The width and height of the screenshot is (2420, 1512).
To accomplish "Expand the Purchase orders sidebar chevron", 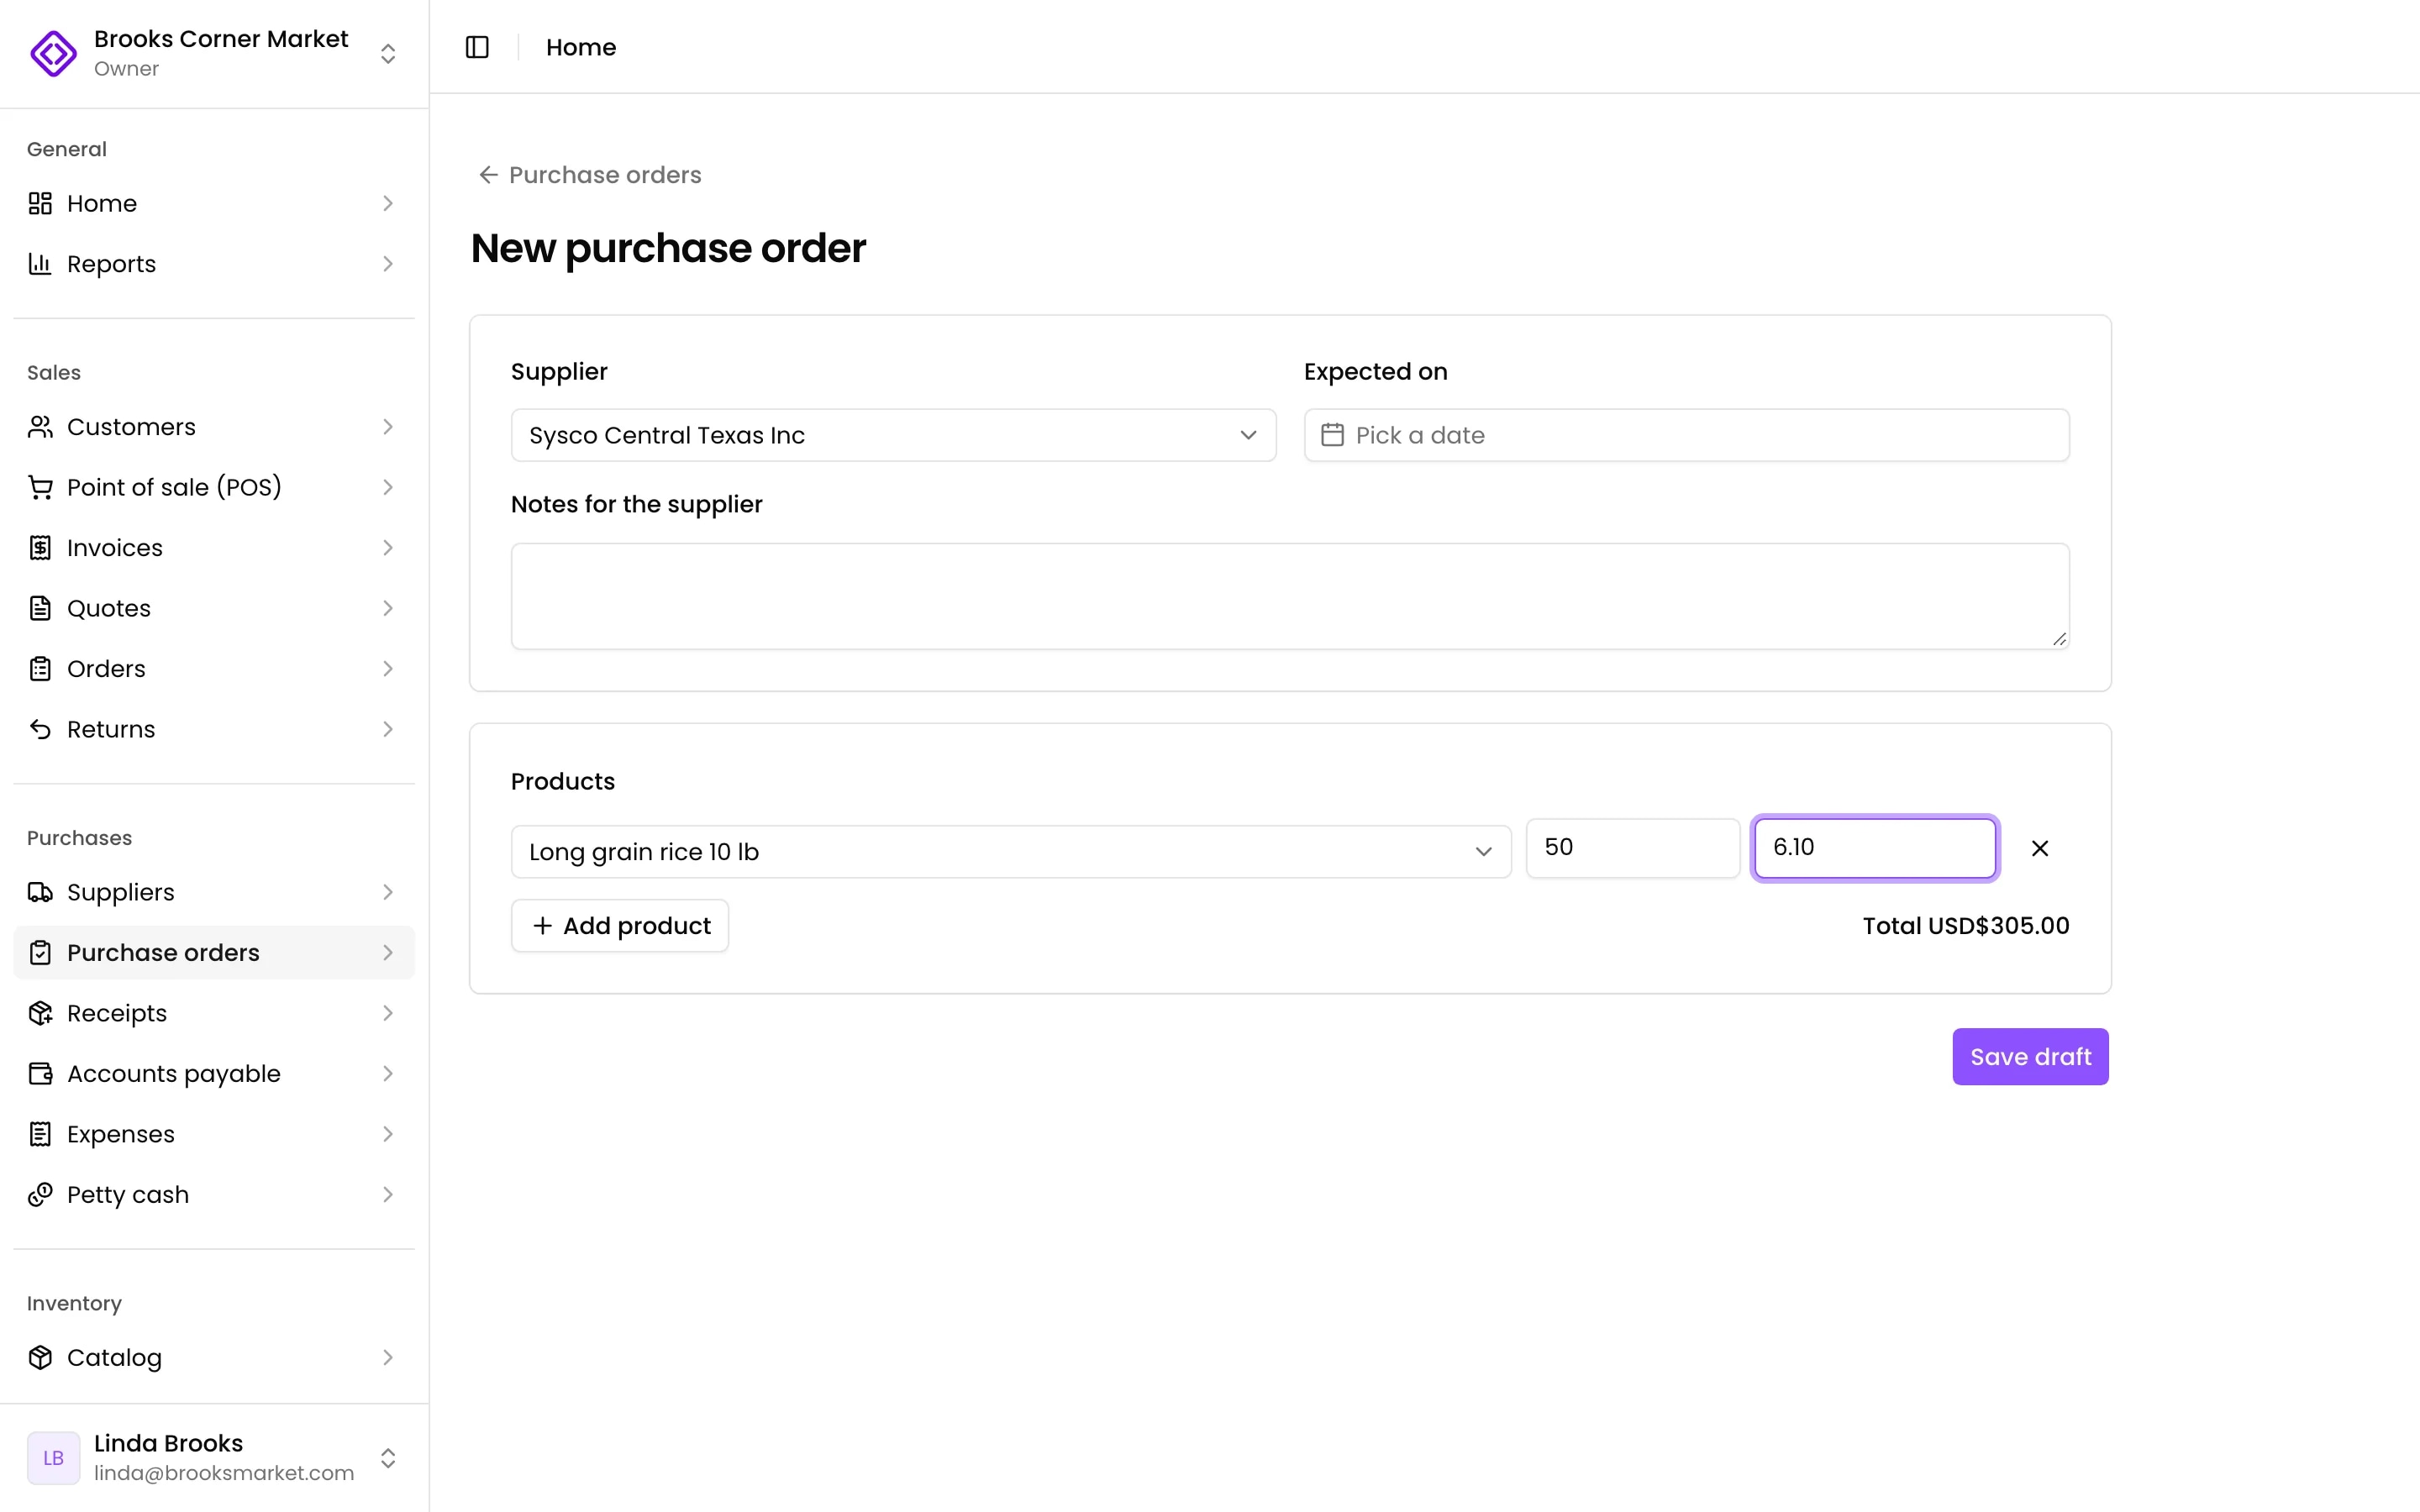I will tap(388, 953).
